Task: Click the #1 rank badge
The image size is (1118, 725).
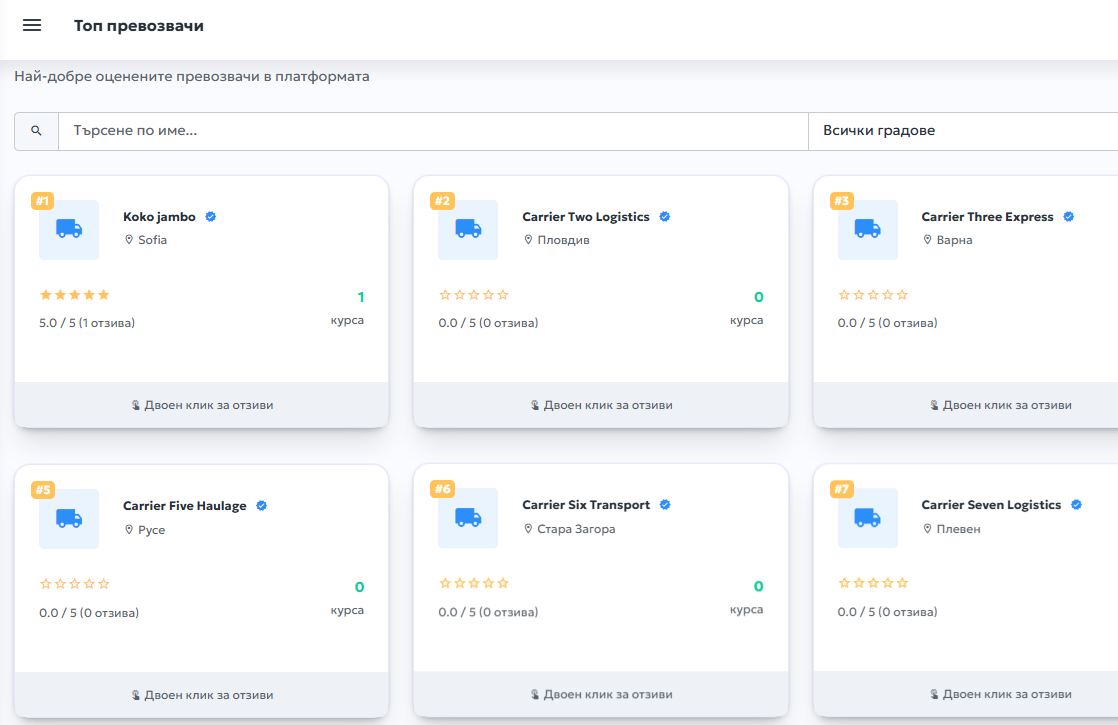Action: click(x=43, y=201)
